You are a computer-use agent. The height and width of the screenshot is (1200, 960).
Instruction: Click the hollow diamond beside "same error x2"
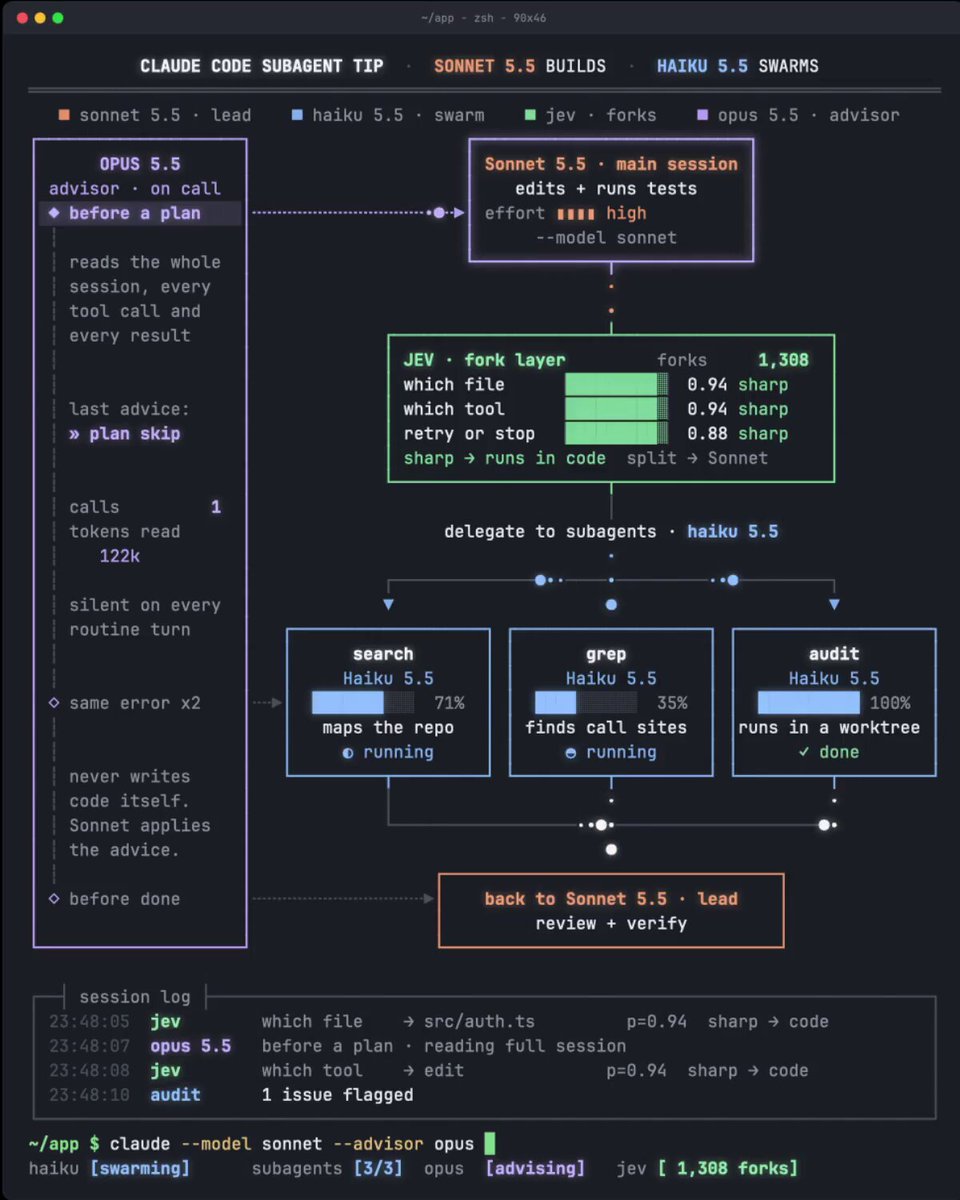pos(54,703)
